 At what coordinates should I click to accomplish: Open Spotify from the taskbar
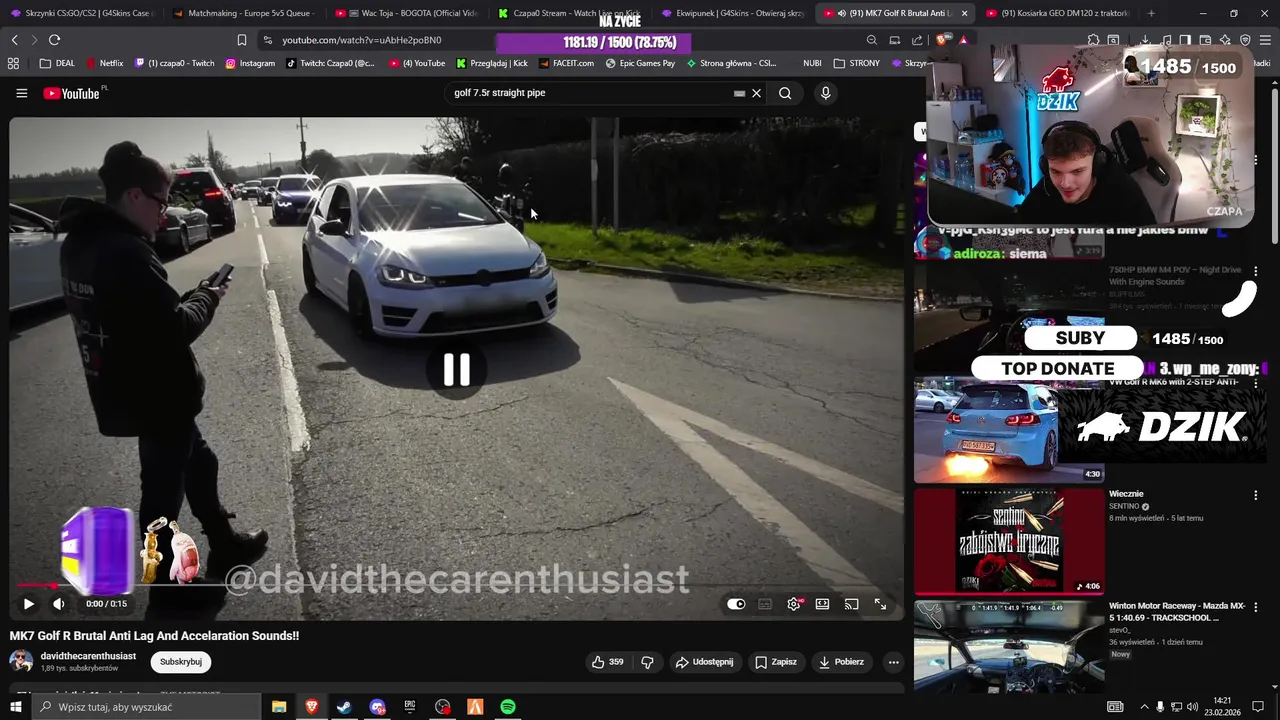tap(508, 707)
